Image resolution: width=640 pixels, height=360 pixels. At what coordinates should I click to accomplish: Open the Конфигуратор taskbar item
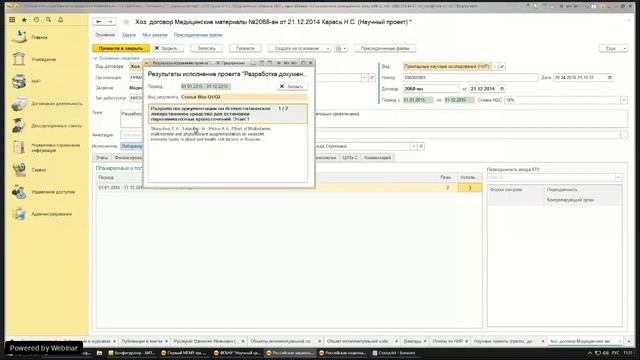pos(131,353)
